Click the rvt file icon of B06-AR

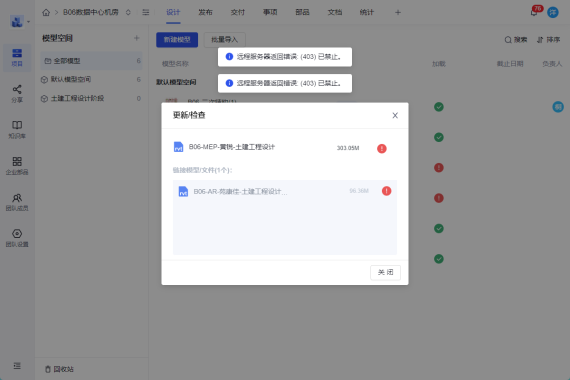tap(183, 191)
